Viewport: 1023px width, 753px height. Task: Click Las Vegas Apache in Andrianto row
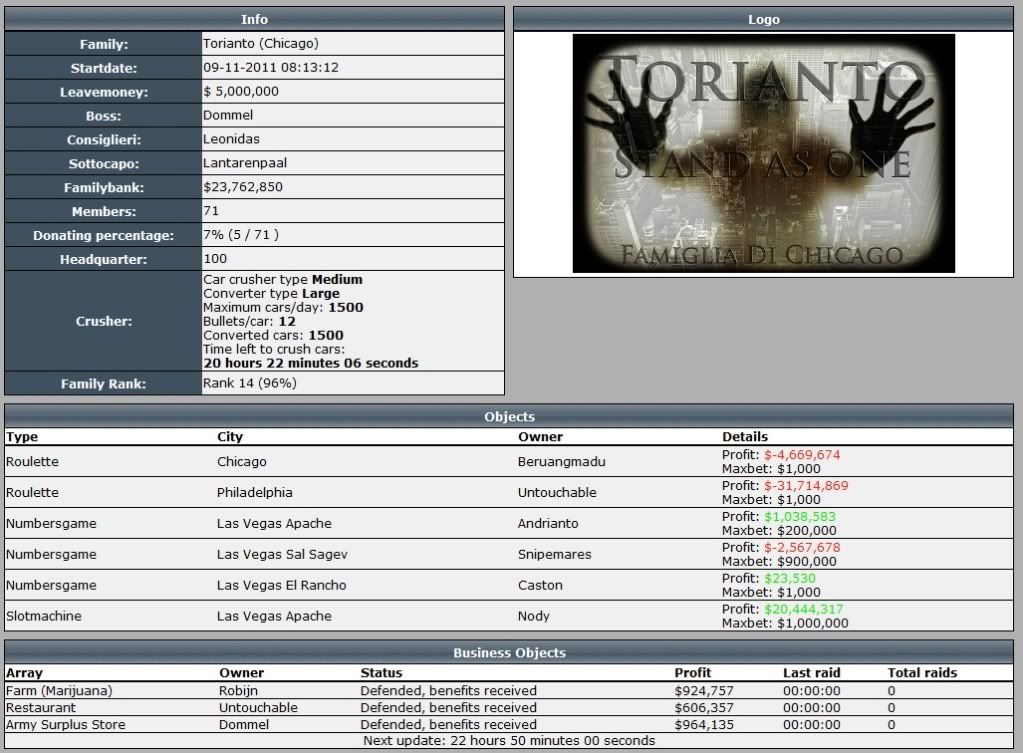pyautogui.click(x=275, y=523)
